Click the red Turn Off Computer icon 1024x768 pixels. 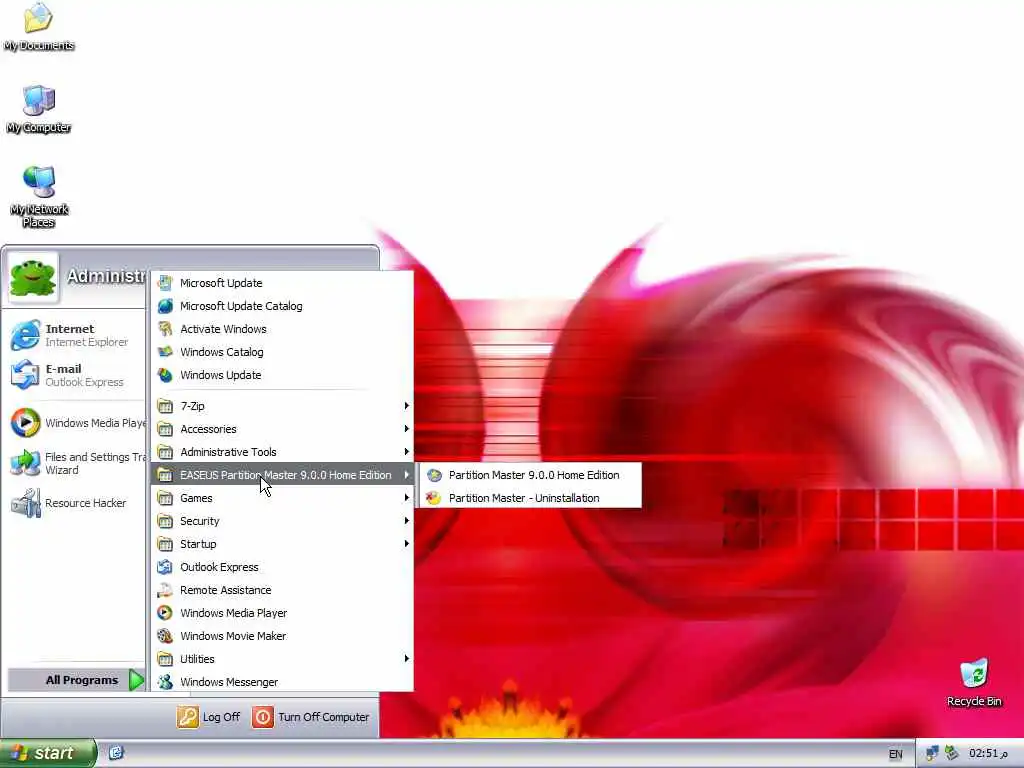(263, 716)
